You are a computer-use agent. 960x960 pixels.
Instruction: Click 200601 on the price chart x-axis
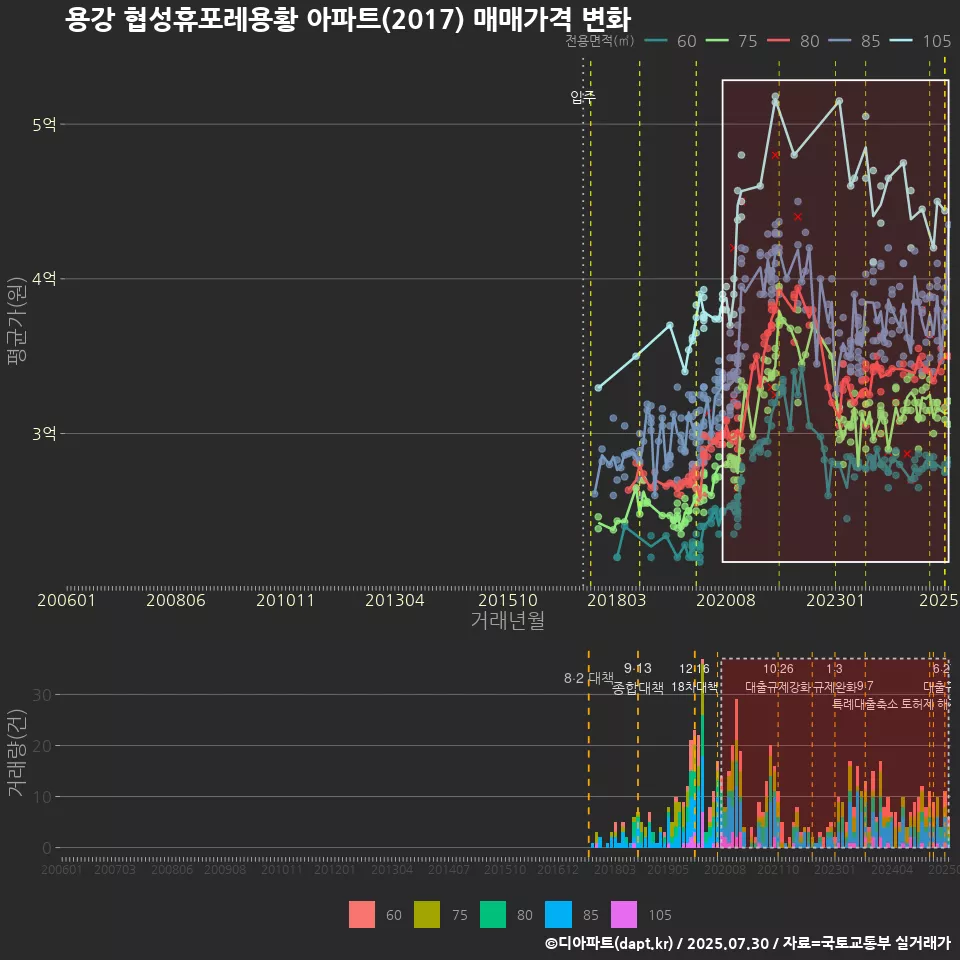66,600
